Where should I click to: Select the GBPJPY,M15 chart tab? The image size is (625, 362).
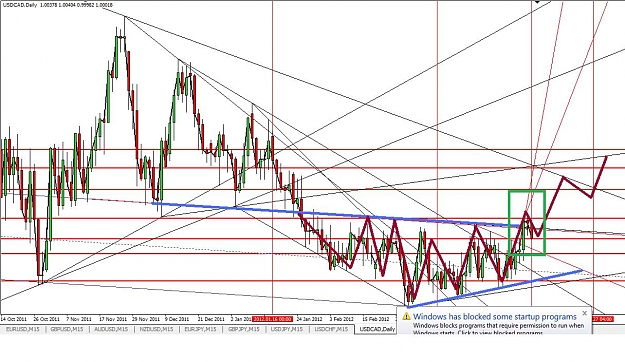pos(244,329)
